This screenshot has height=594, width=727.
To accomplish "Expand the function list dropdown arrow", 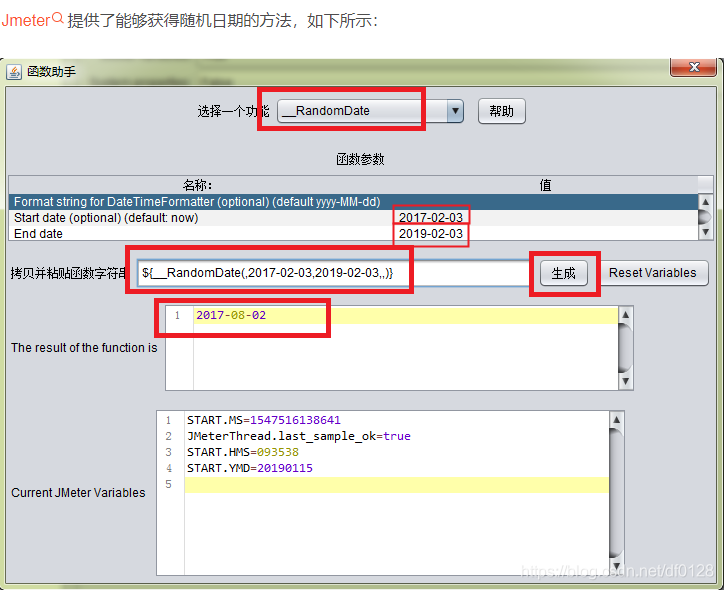I will point(455,111).
